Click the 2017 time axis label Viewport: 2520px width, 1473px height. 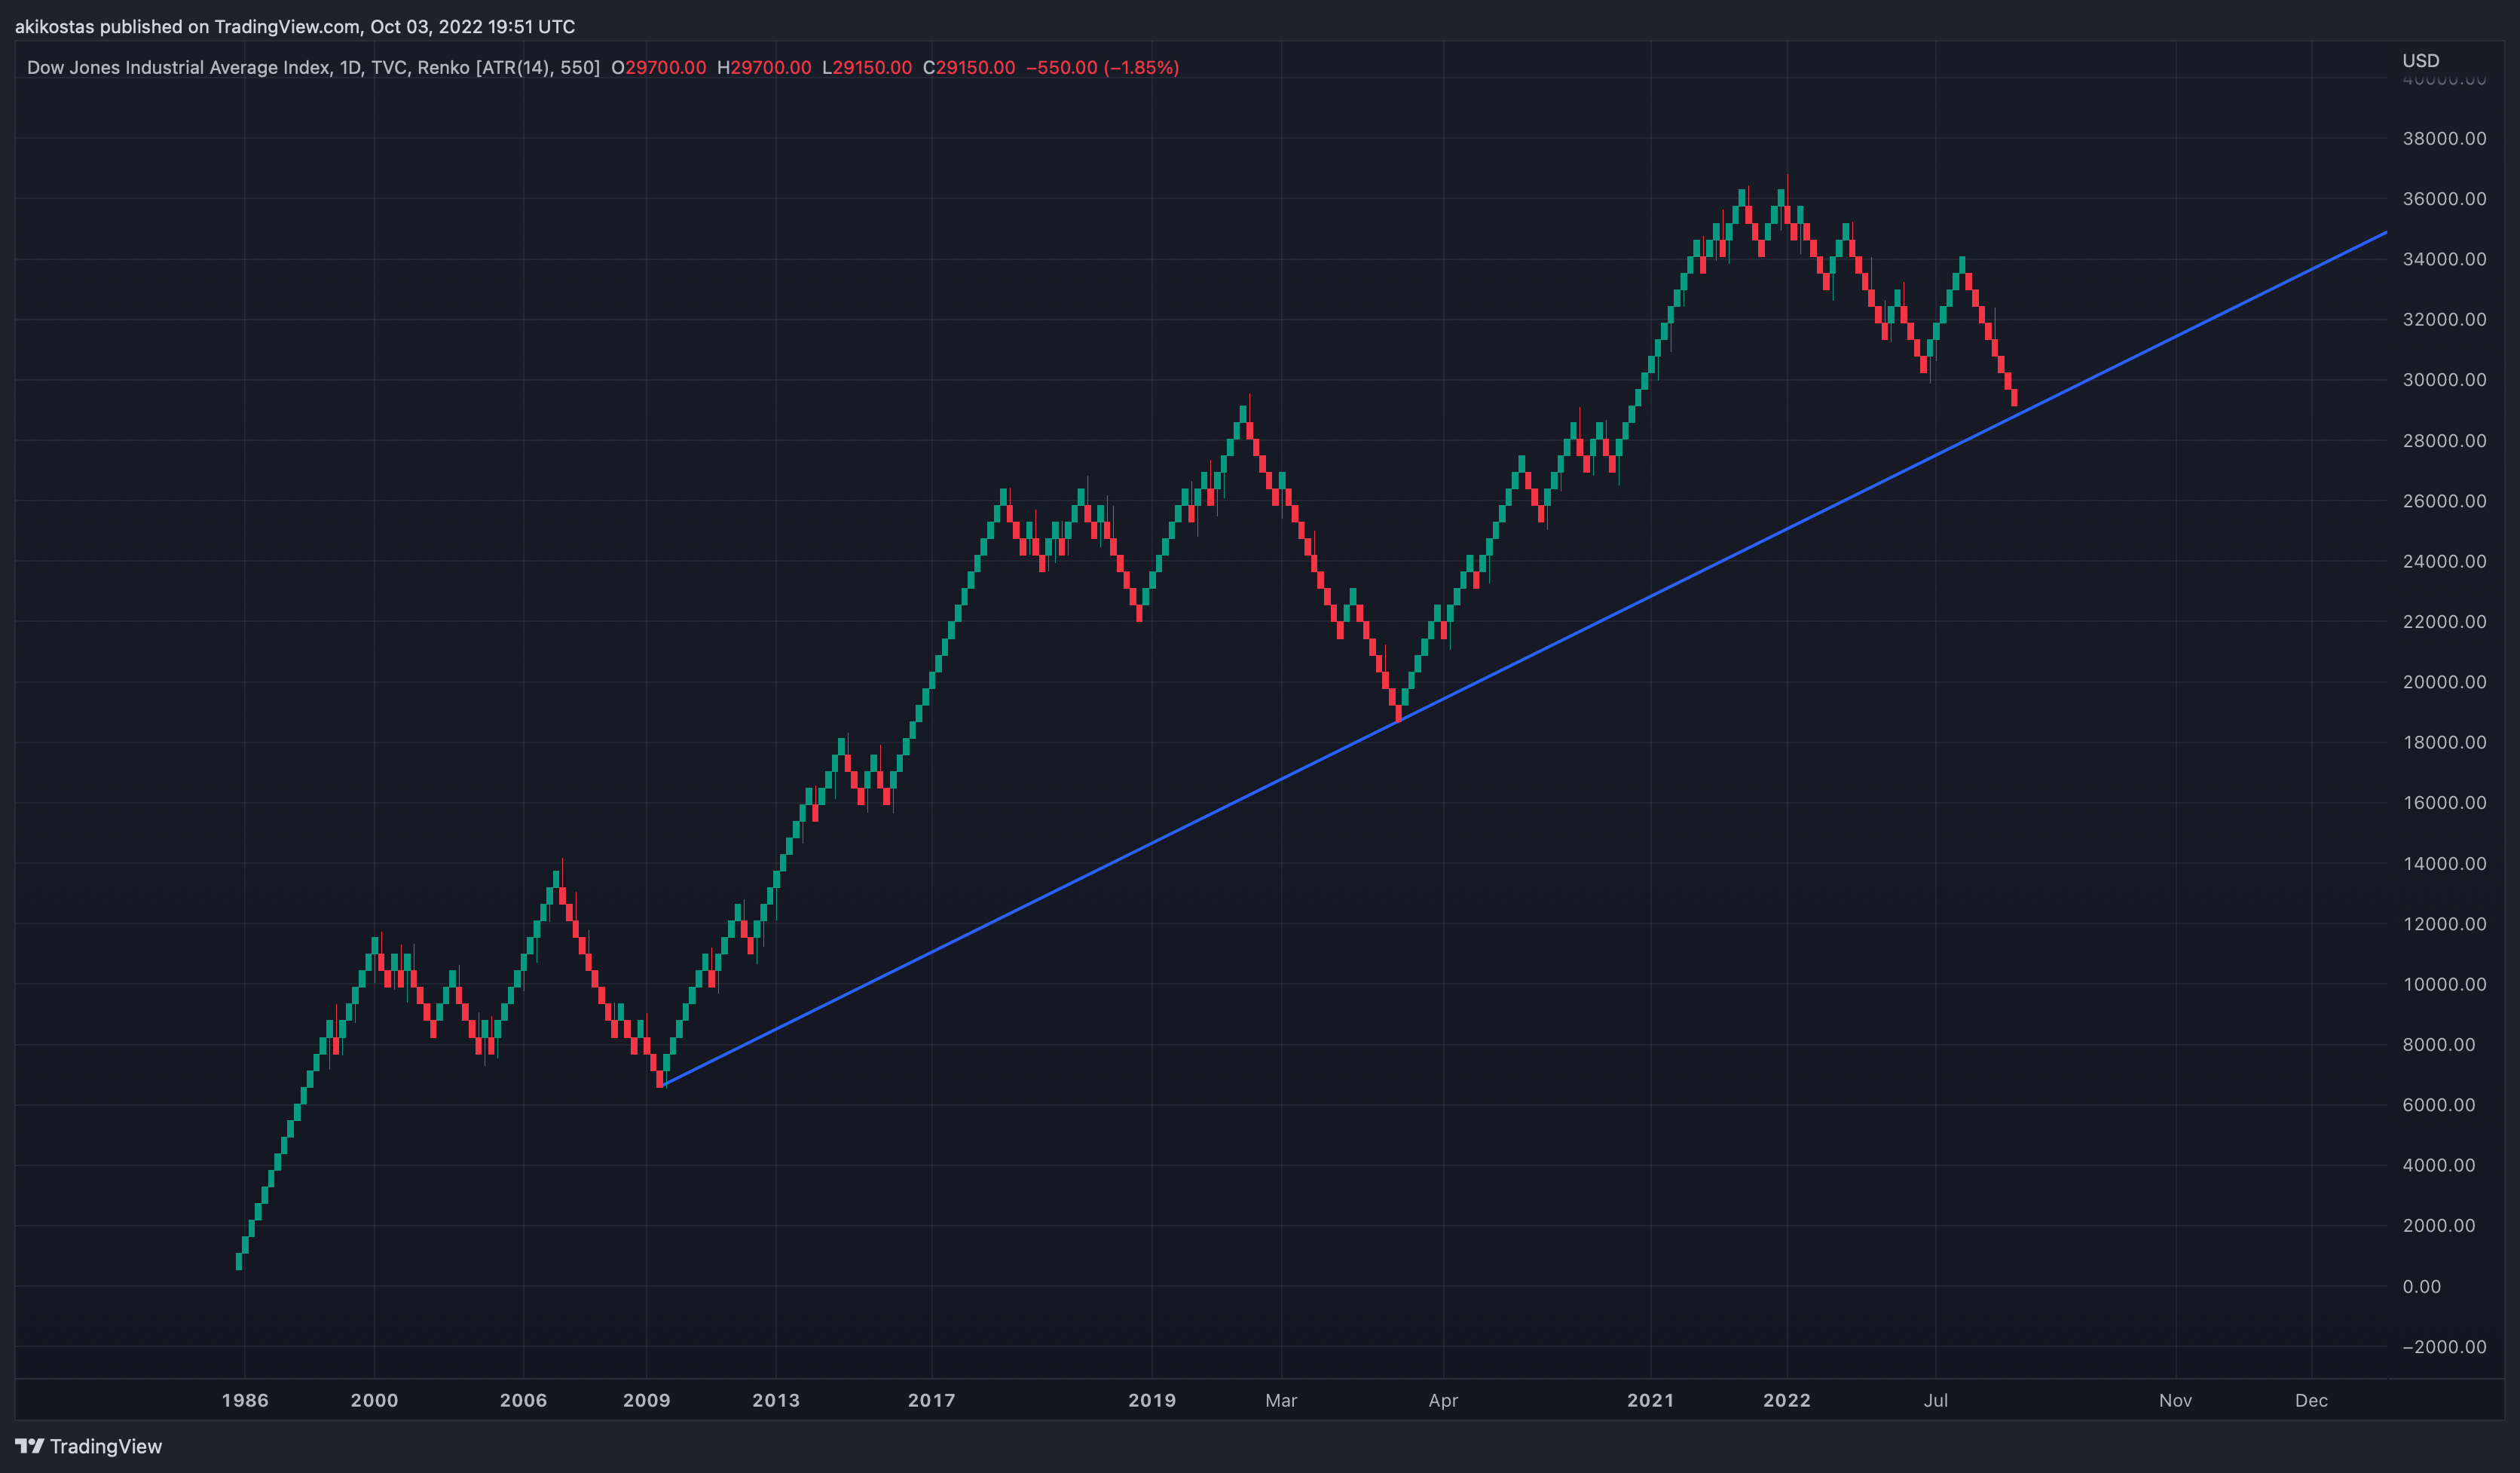click(x=931, y=1400)
